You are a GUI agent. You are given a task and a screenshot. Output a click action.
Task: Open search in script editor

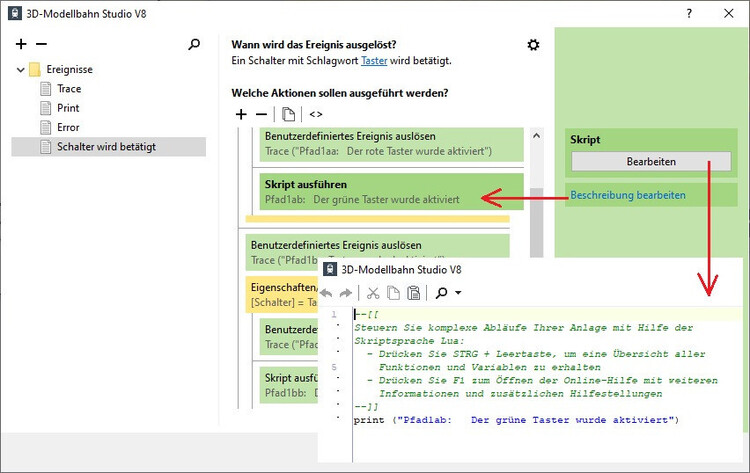pos(441,293)
